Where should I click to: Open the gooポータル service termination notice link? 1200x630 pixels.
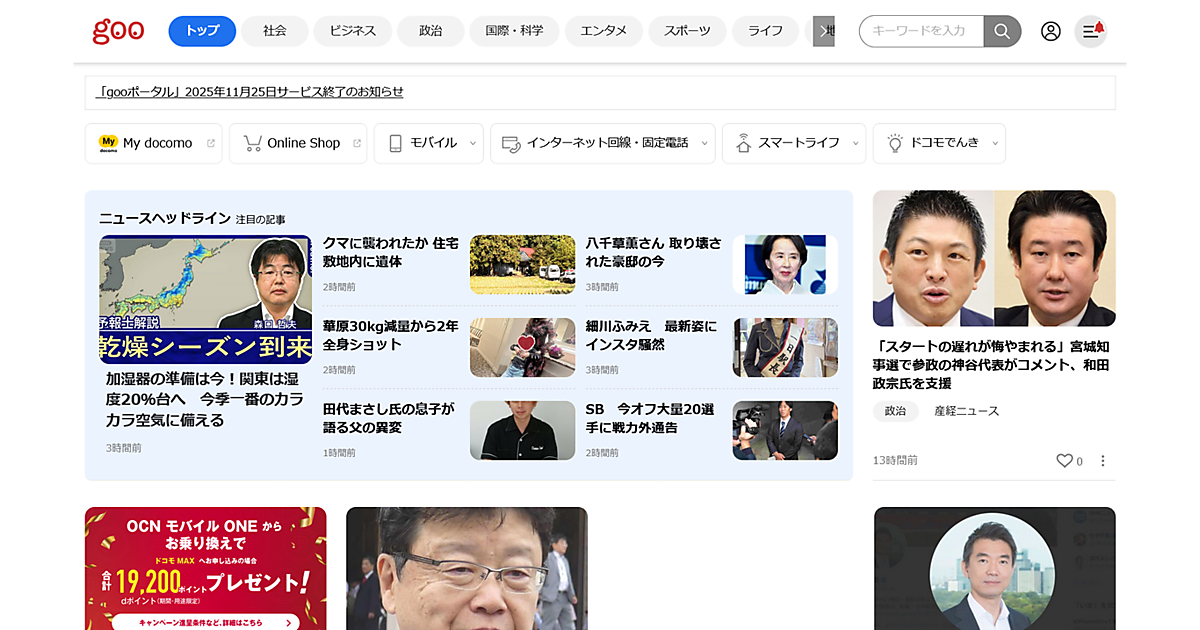250,92
